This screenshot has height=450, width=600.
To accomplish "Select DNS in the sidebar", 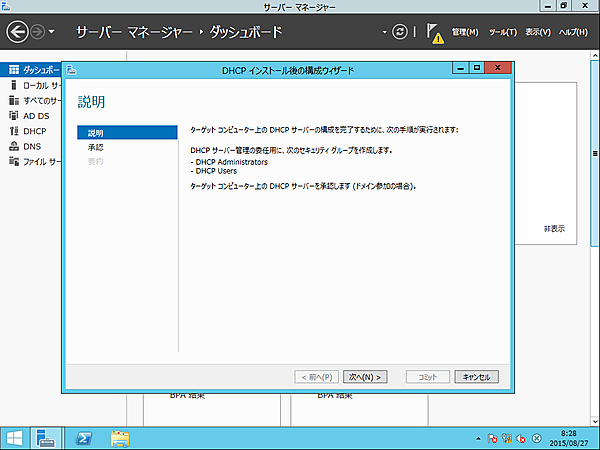I will 31,146.
